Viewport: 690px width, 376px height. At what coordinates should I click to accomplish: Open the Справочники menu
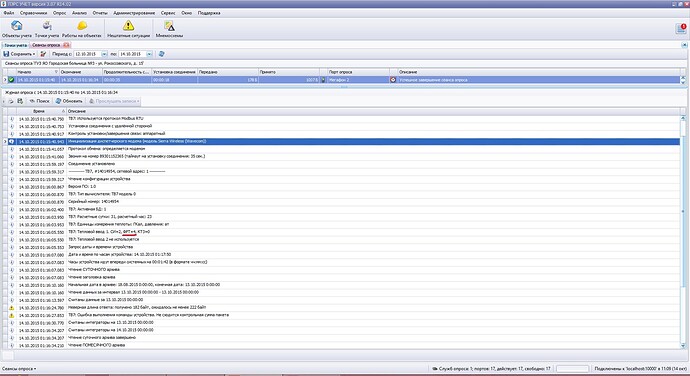(33, 13)
